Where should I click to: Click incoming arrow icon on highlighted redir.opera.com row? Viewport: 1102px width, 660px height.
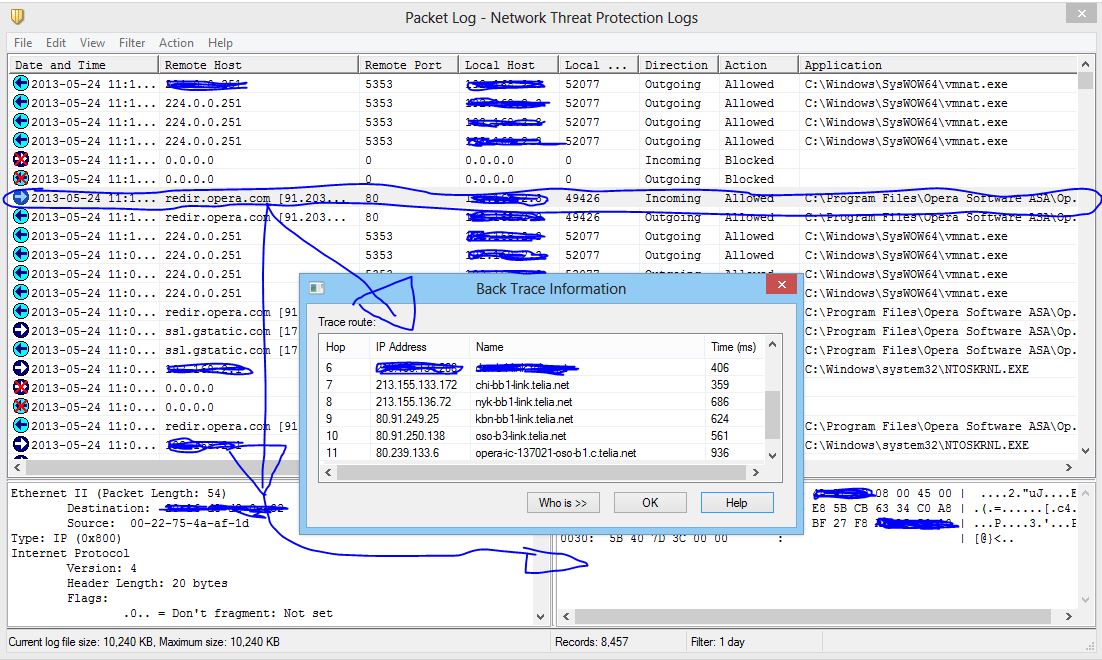pos(20,198)
